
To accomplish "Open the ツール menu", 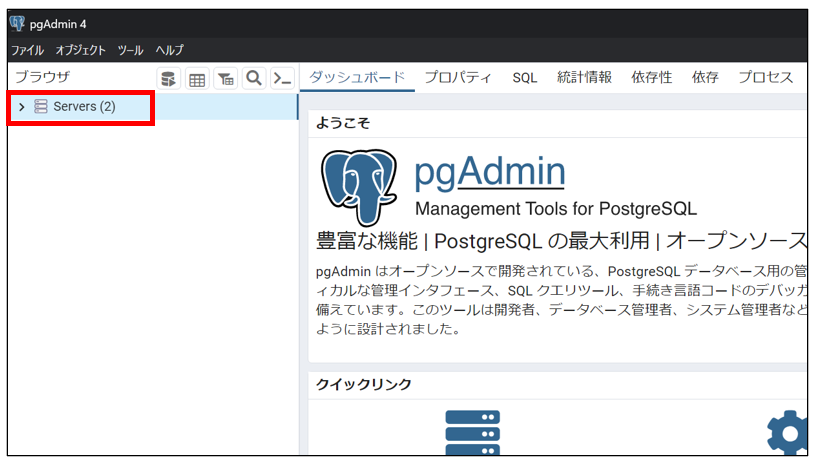I will coord(130,50).
